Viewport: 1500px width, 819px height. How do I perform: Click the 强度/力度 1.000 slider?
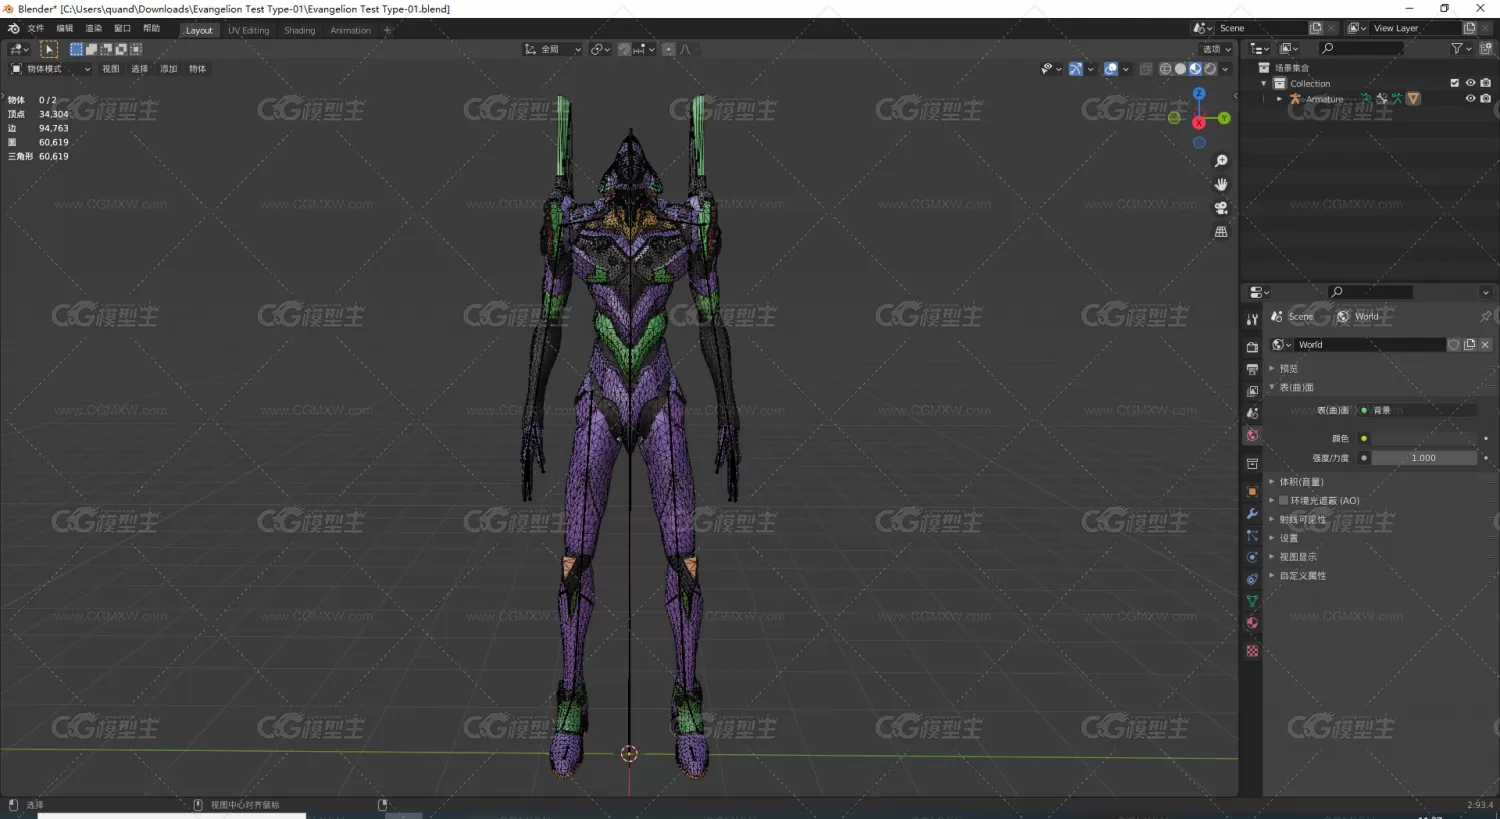click(x=1424, y=458)
